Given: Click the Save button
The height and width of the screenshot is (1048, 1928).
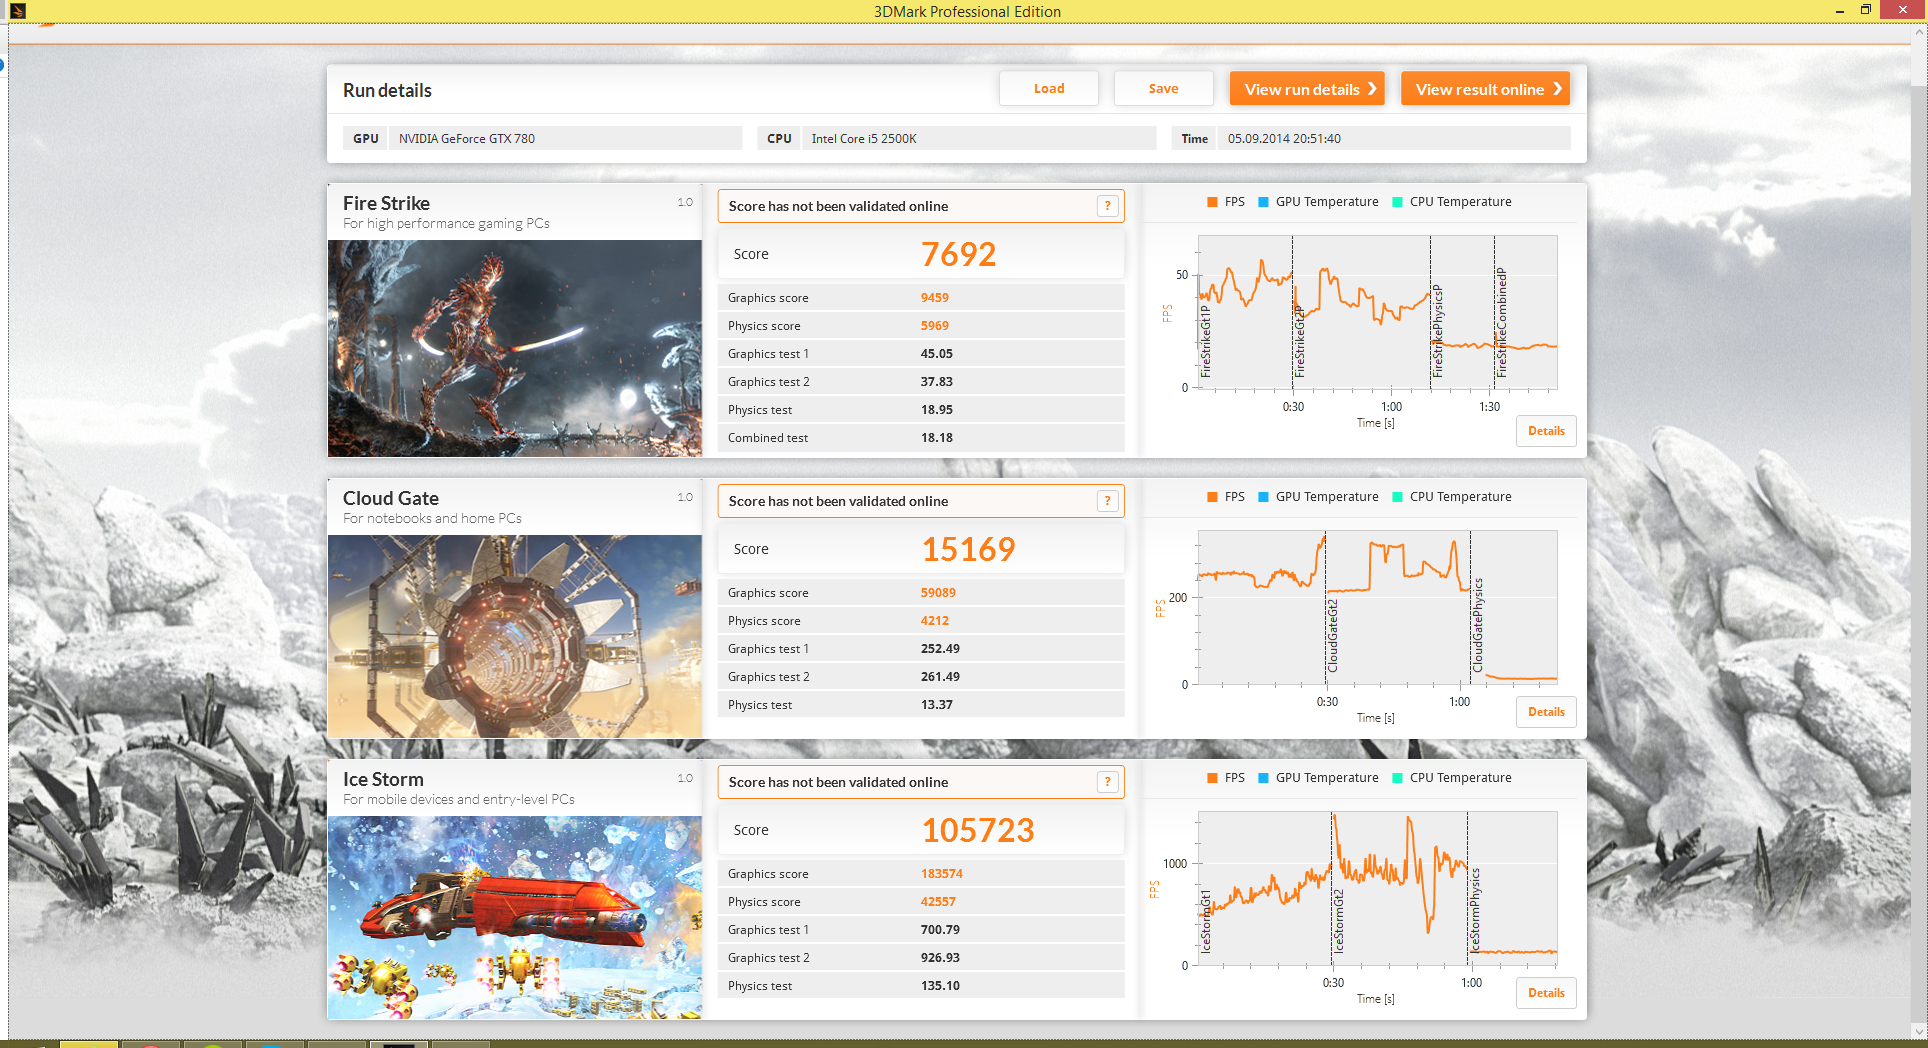Looking at the screenshot, I should coord(1163,88).
